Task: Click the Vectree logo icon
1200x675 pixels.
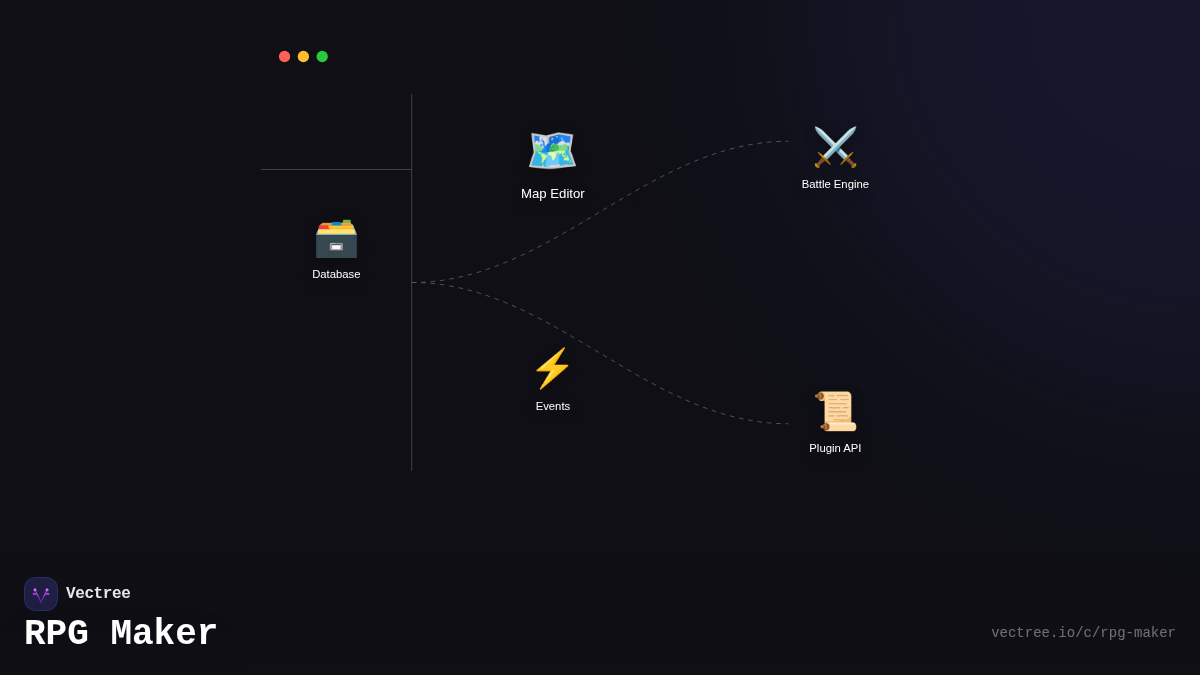Action: click(41, 594)
